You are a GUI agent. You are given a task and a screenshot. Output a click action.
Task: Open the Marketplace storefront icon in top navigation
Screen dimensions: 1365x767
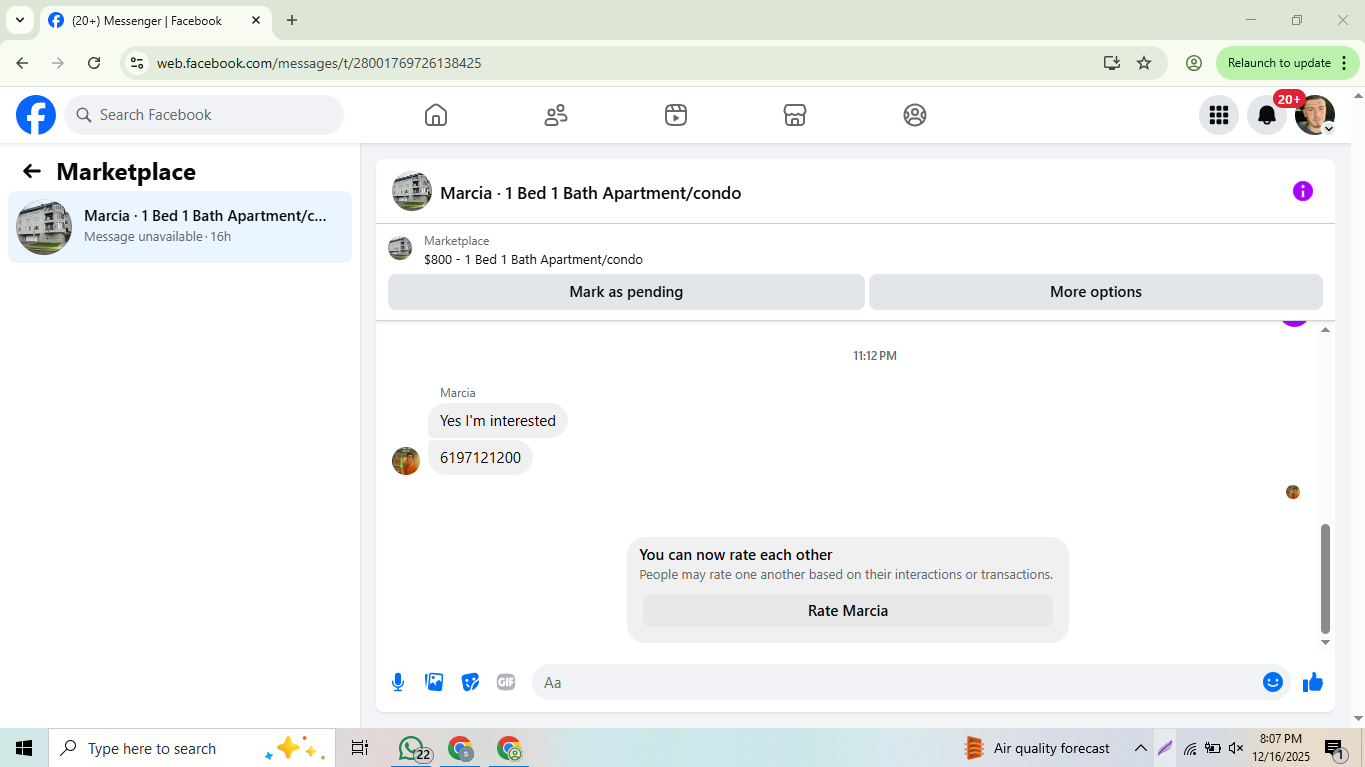(x=795, y=115)
